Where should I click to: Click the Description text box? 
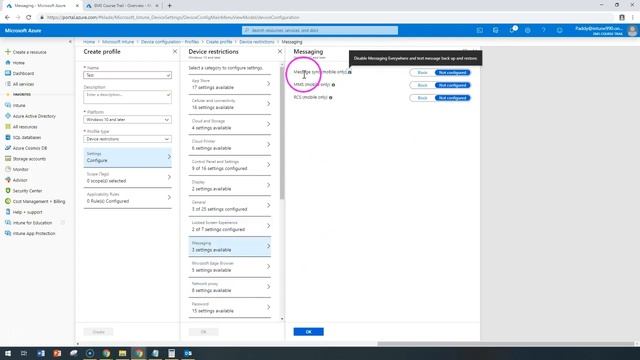point(127,97)
